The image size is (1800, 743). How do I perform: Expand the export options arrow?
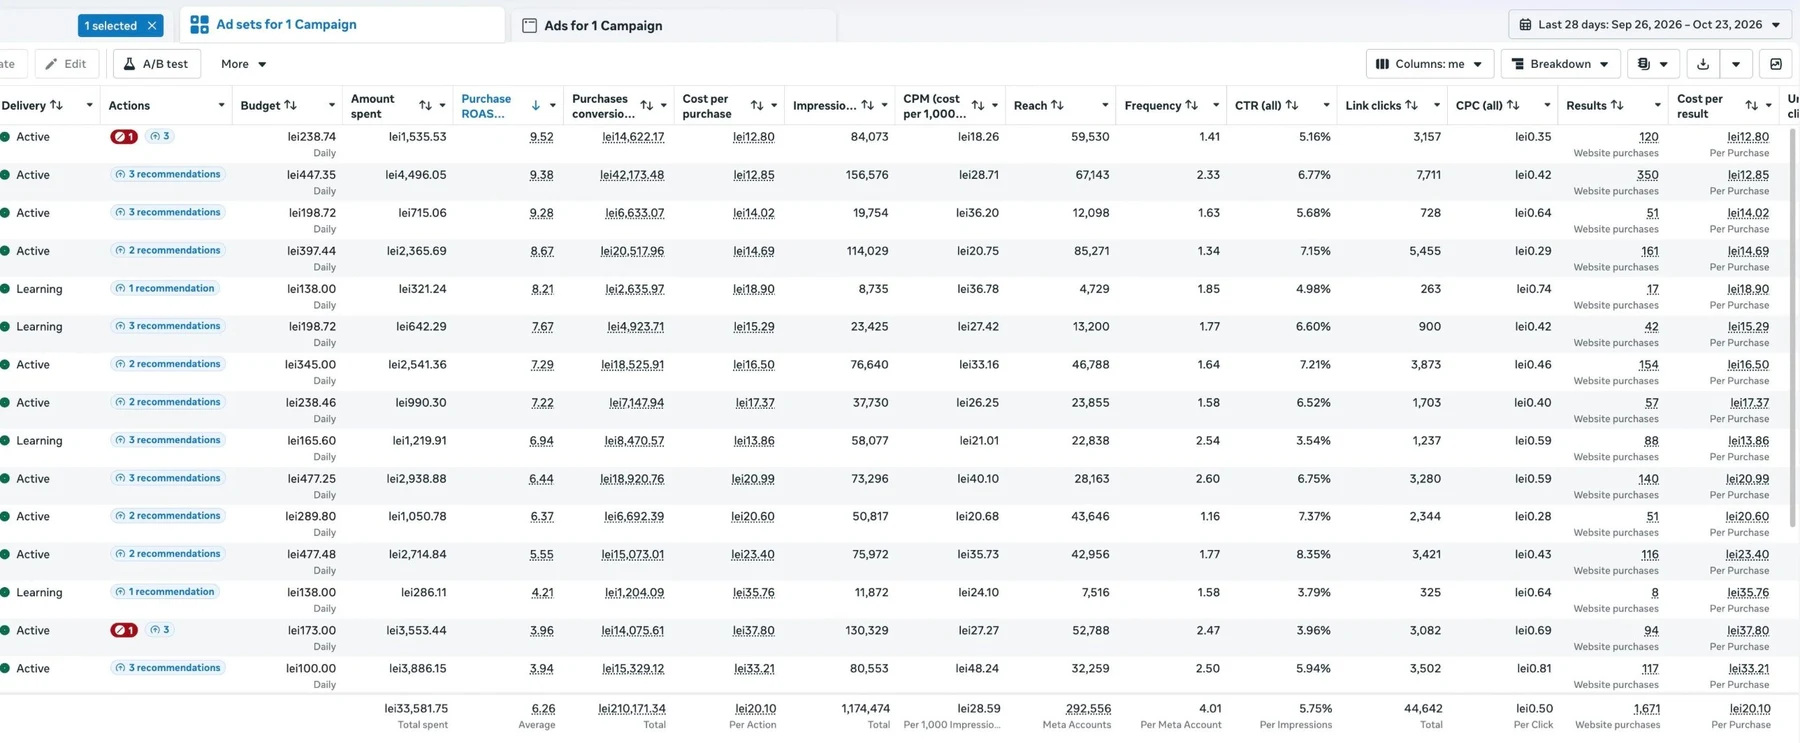click(1736, 64)
